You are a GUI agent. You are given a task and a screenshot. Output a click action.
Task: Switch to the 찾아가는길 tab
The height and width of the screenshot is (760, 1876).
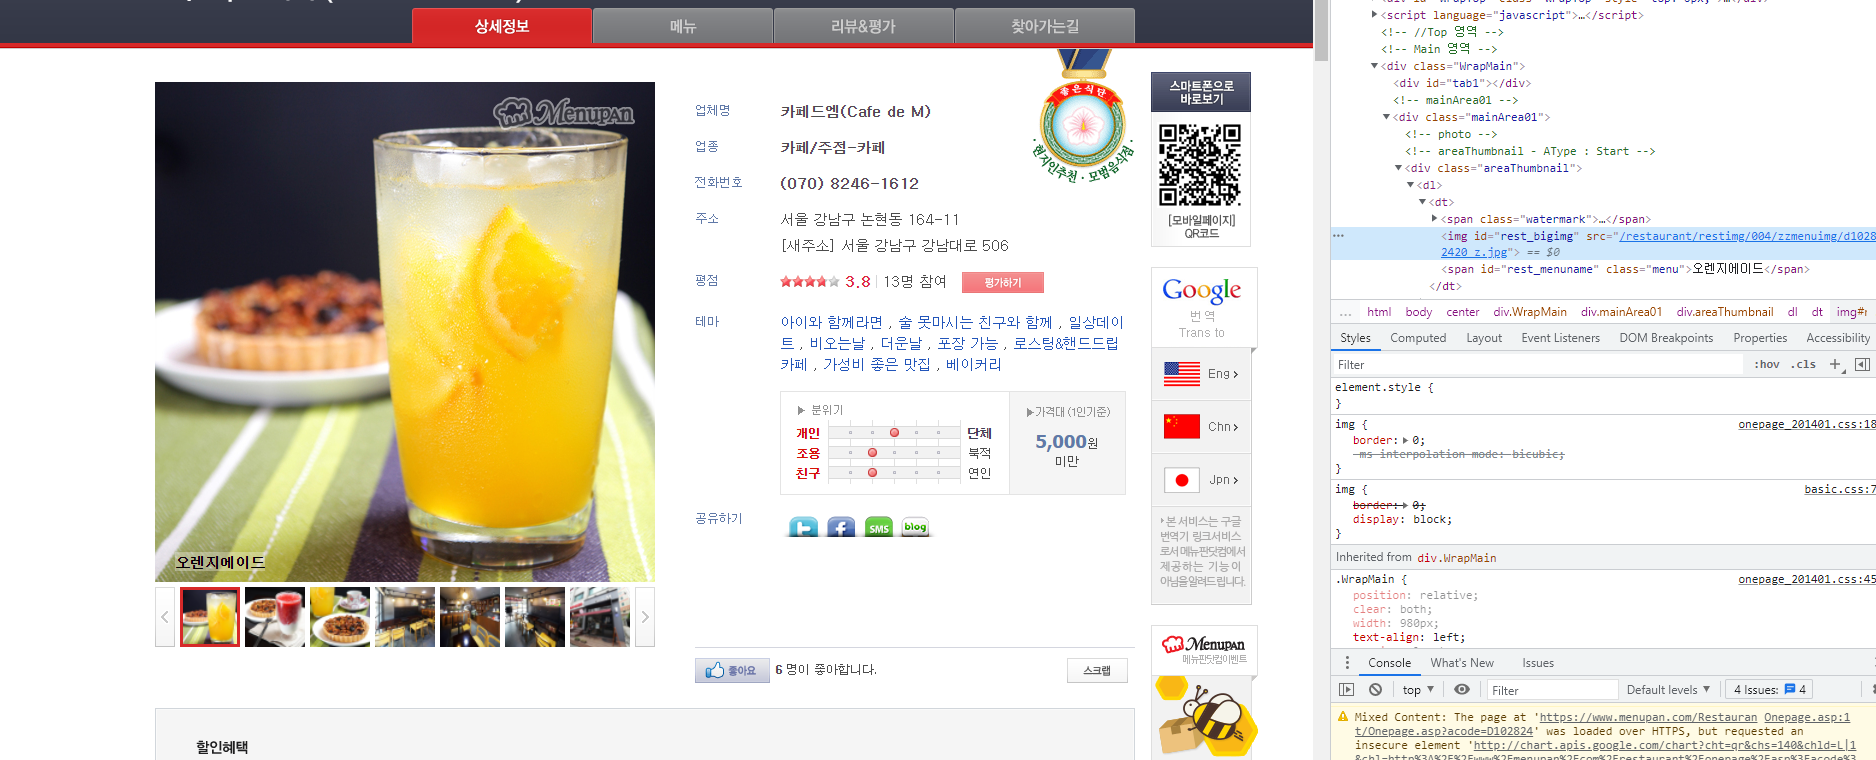1045,26
